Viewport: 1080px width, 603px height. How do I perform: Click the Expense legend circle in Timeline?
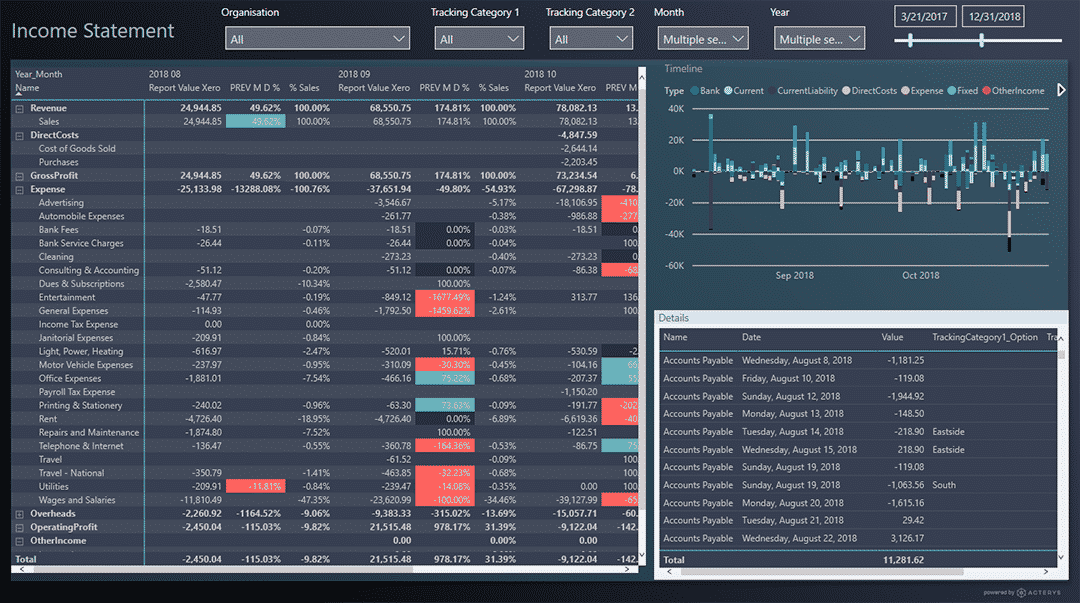coord(905,91)
